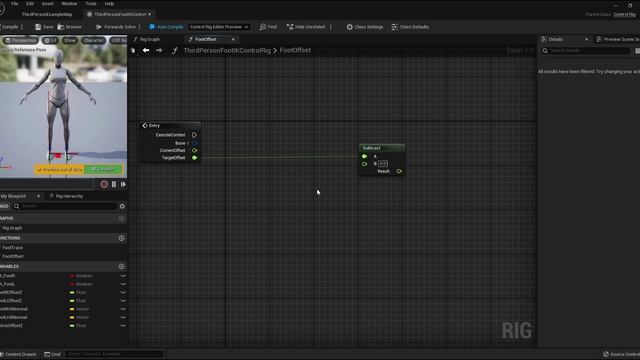Click the FootOffset breadcrumb
The image size is (640, 360).
point(295,50)
